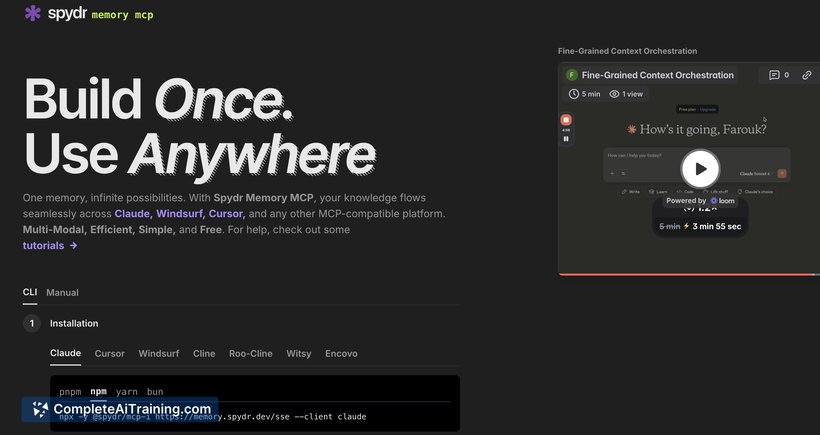Click the 3 min 55 sec speed label
The image size is (820, 435).
716,226
